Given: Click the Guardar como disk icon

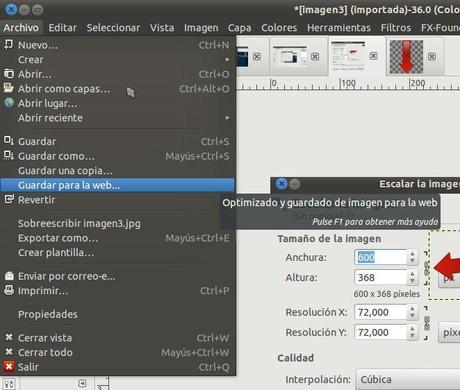Looking at the screenshot, I should click(9, 155).
